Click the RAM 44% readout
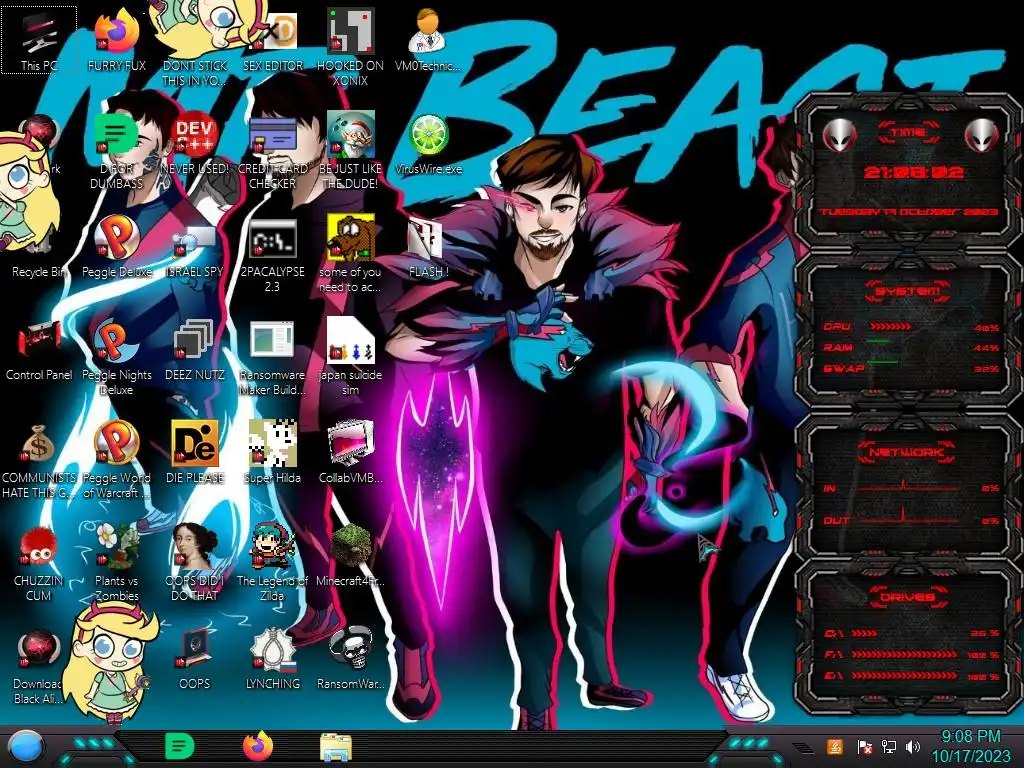This screenshot has width=1024, height=768. [x=986, y=348]
